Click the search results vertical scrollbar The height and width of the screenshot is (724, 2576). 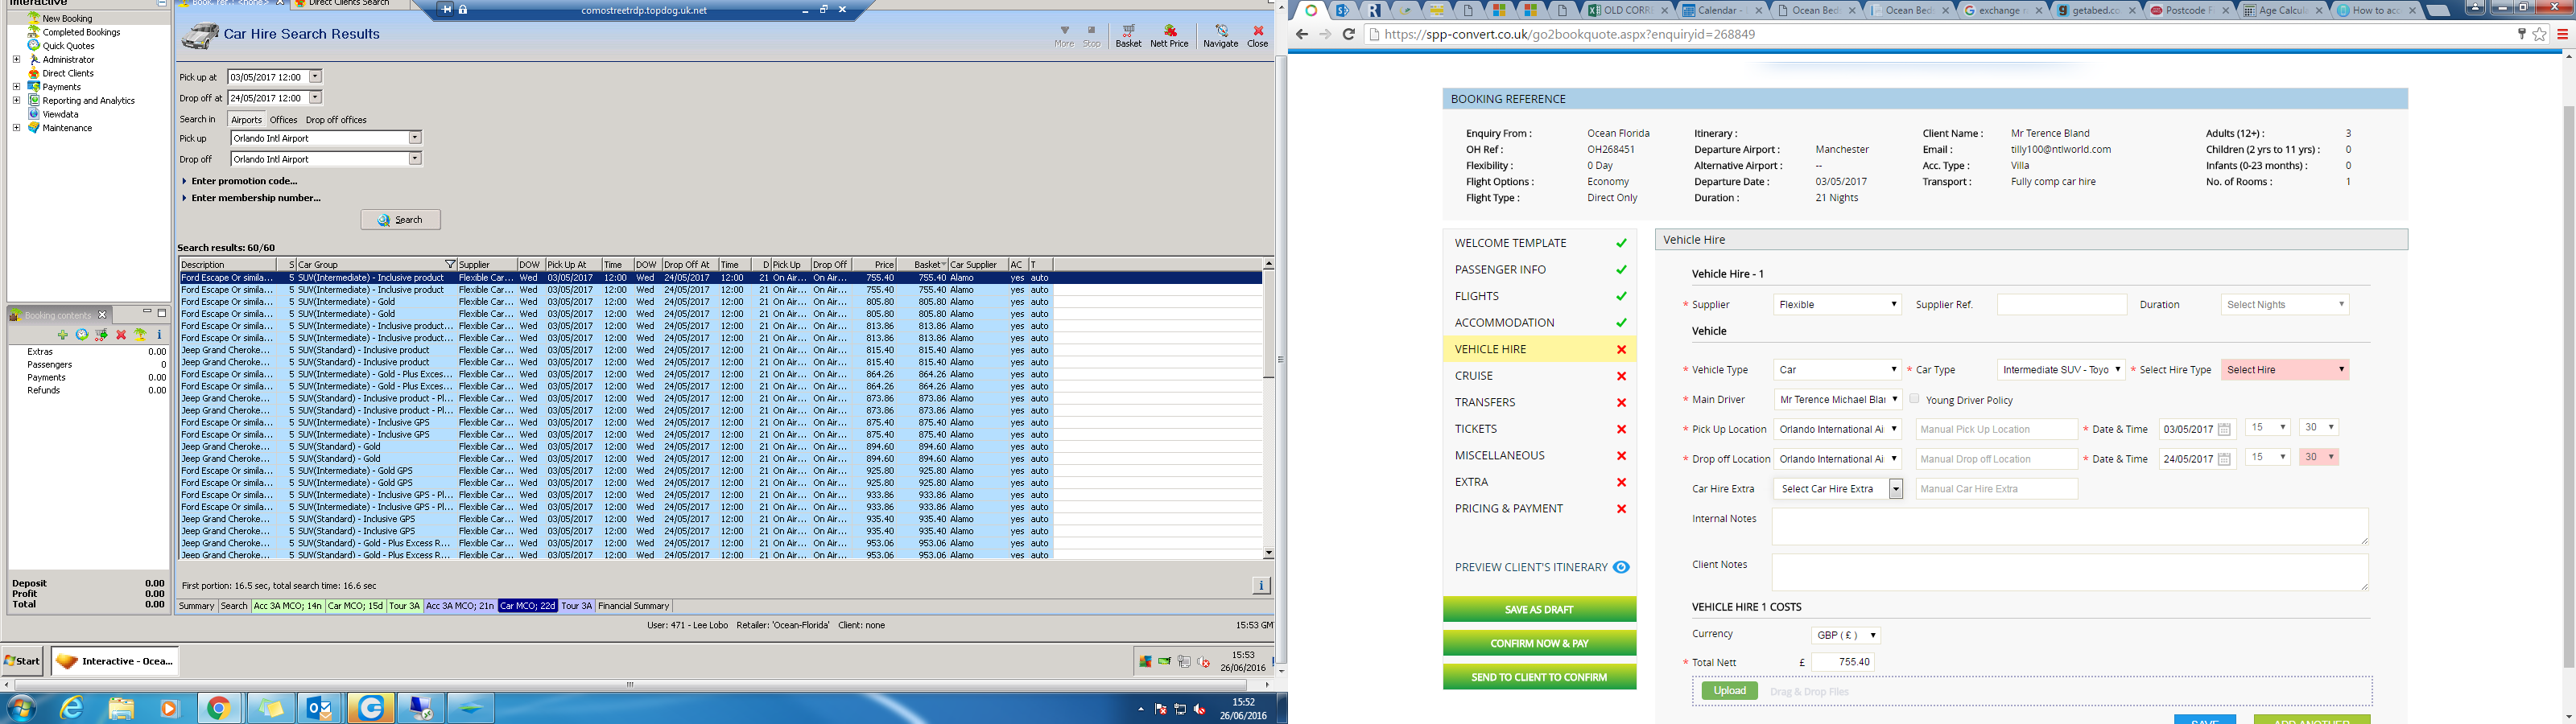click(x=1268, y=408)
